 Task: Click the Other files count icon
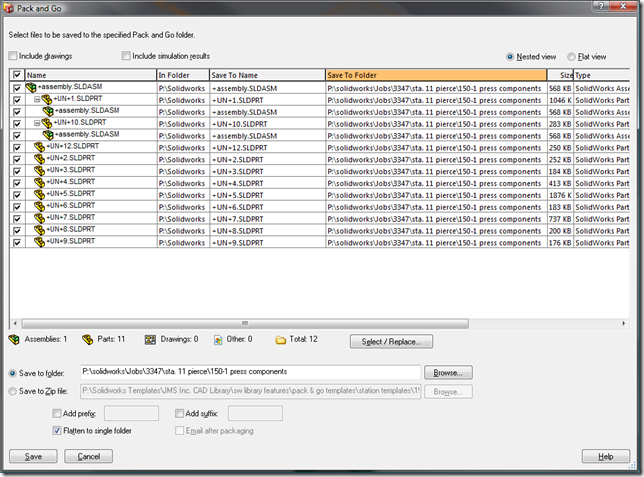218,340
